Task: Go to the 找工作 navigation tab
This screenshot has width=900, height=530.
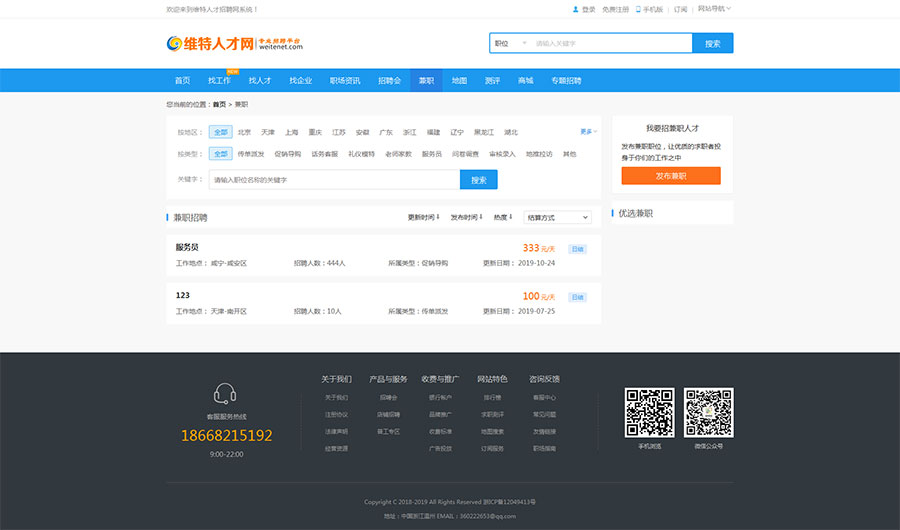Action: (x=219, y=80)
